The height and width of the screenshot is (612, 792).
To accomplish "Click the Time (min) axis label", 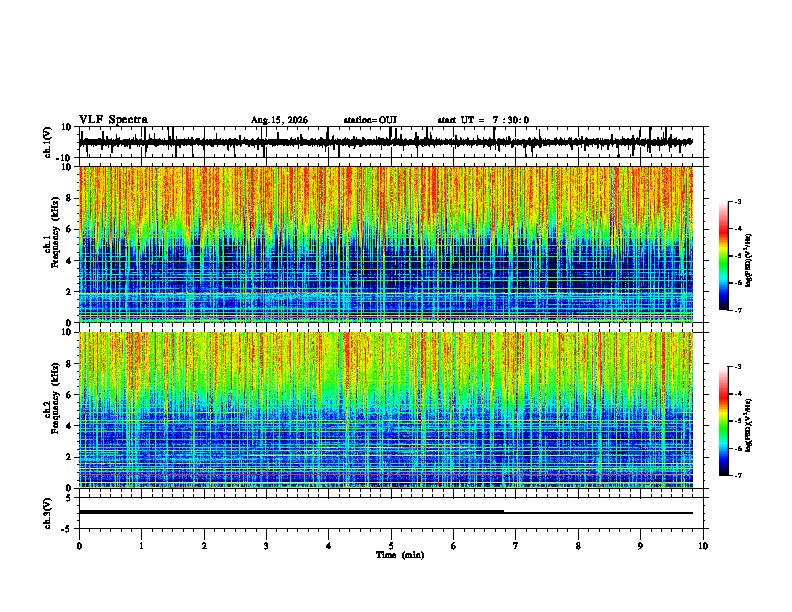I will [400, 555].
